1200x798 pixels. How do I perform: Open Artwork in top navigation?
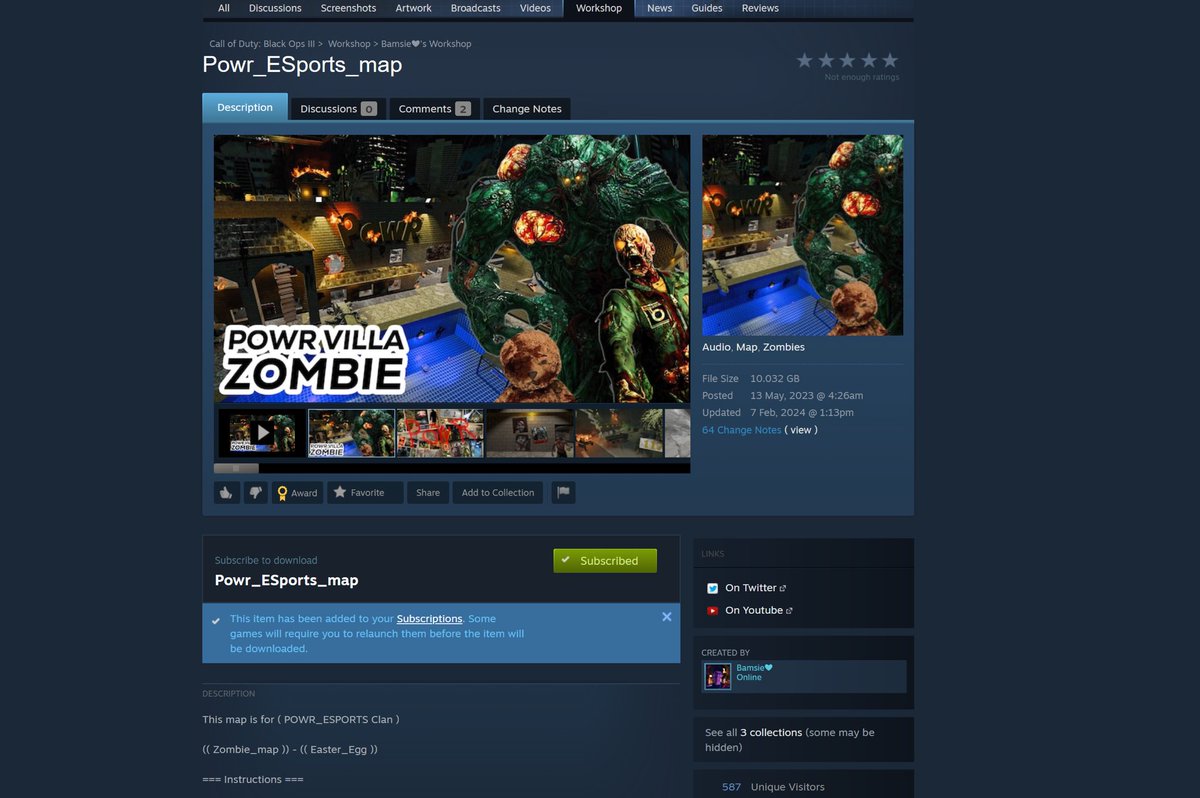413,8
